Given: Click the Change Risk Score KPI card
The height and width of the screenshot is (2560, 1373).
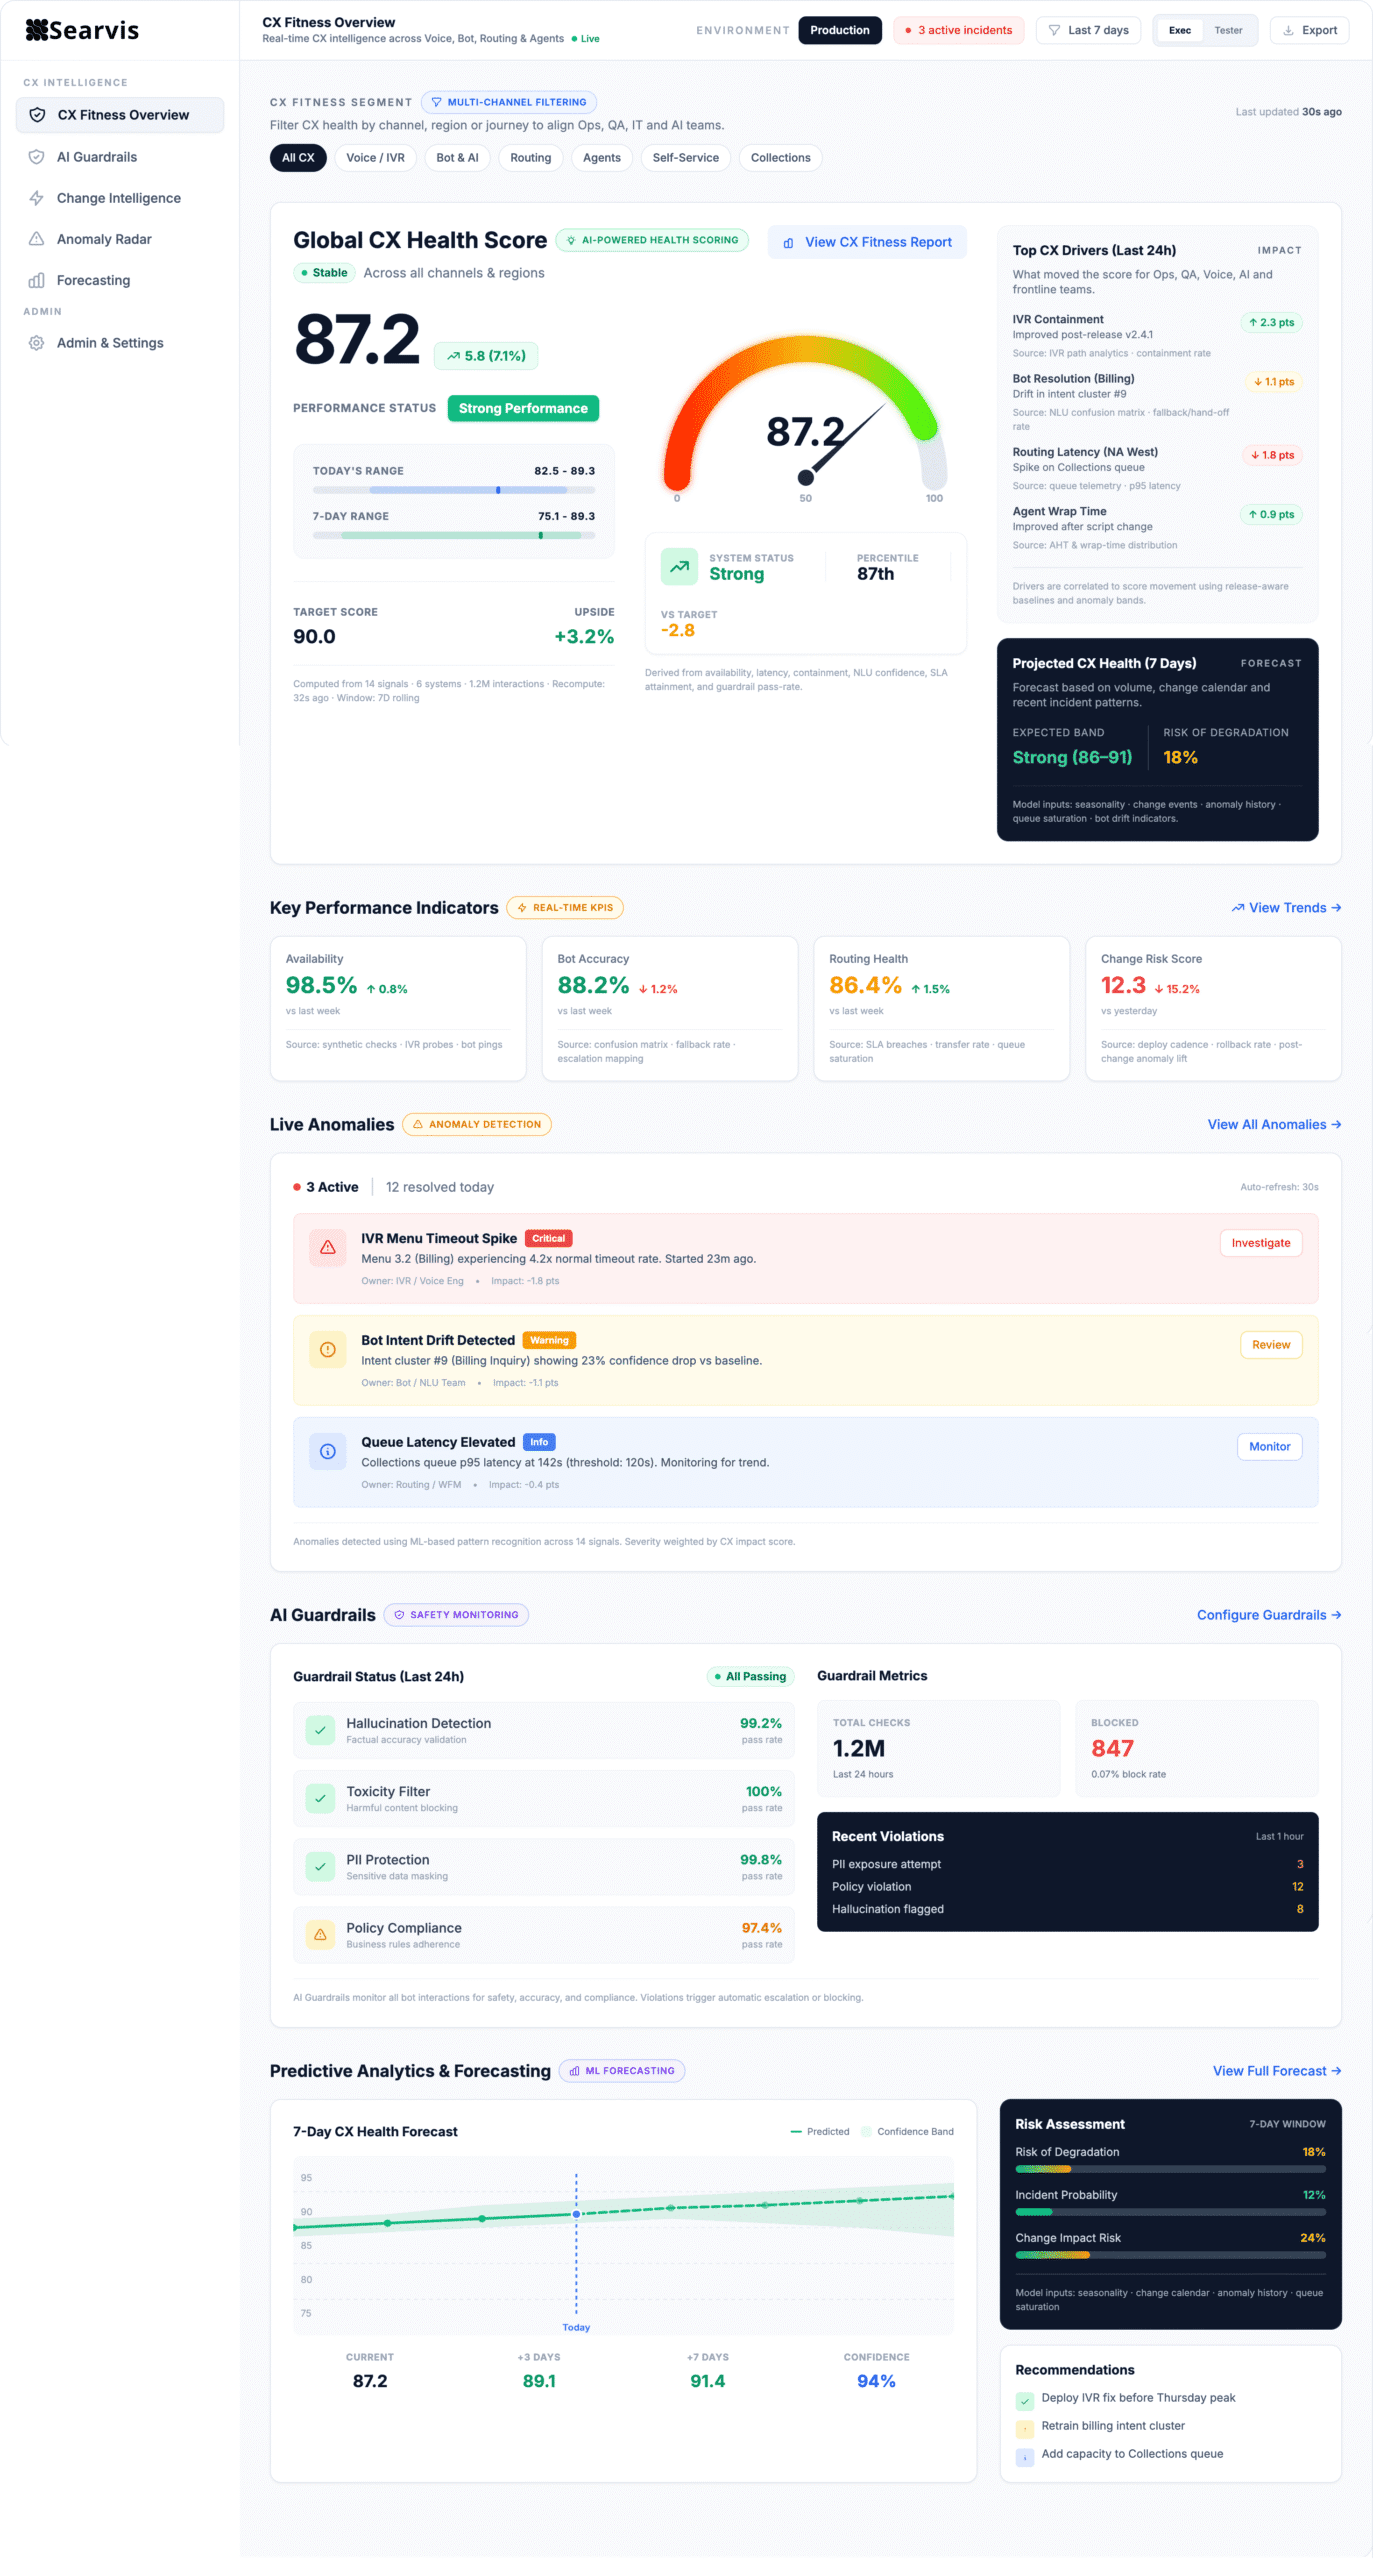Looking at the screenshot, I should coord(1213,1009).
